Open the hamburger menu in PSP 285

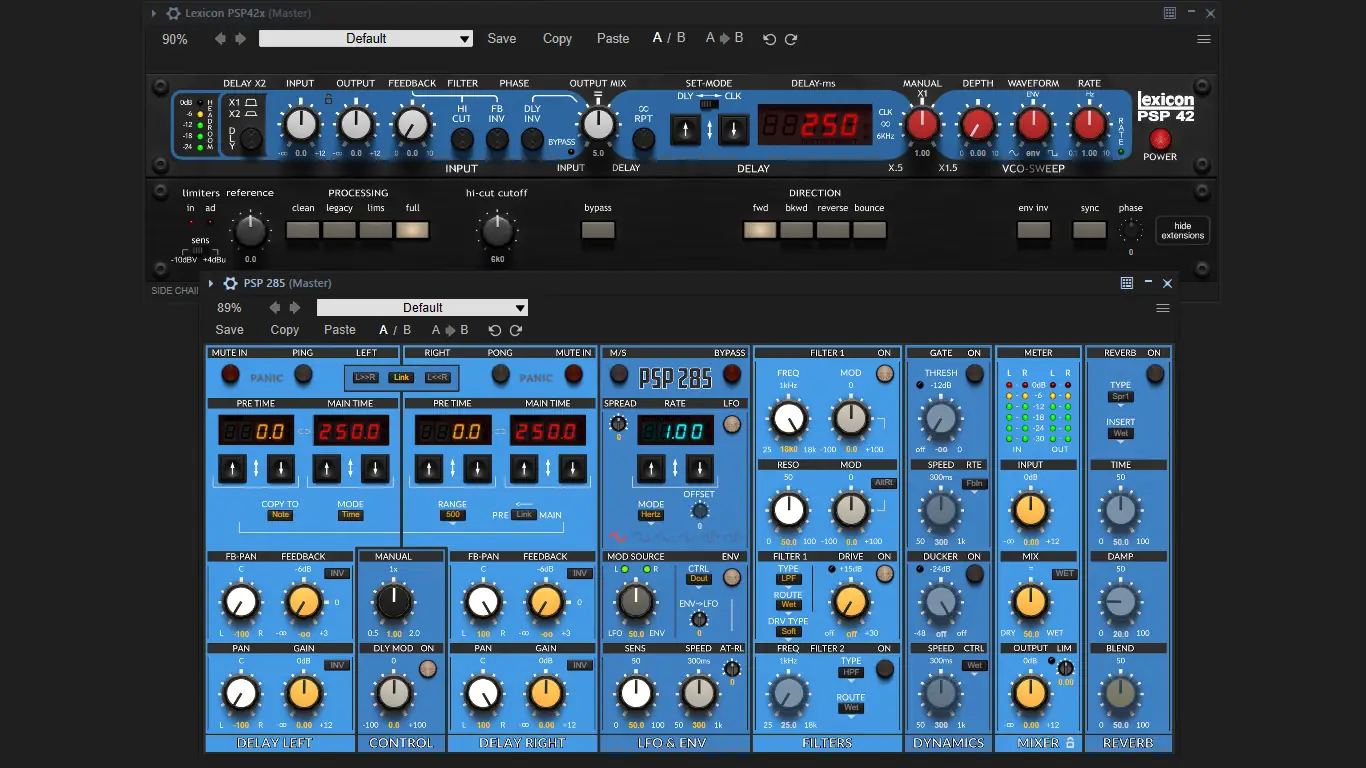(x=1163, y=308)
